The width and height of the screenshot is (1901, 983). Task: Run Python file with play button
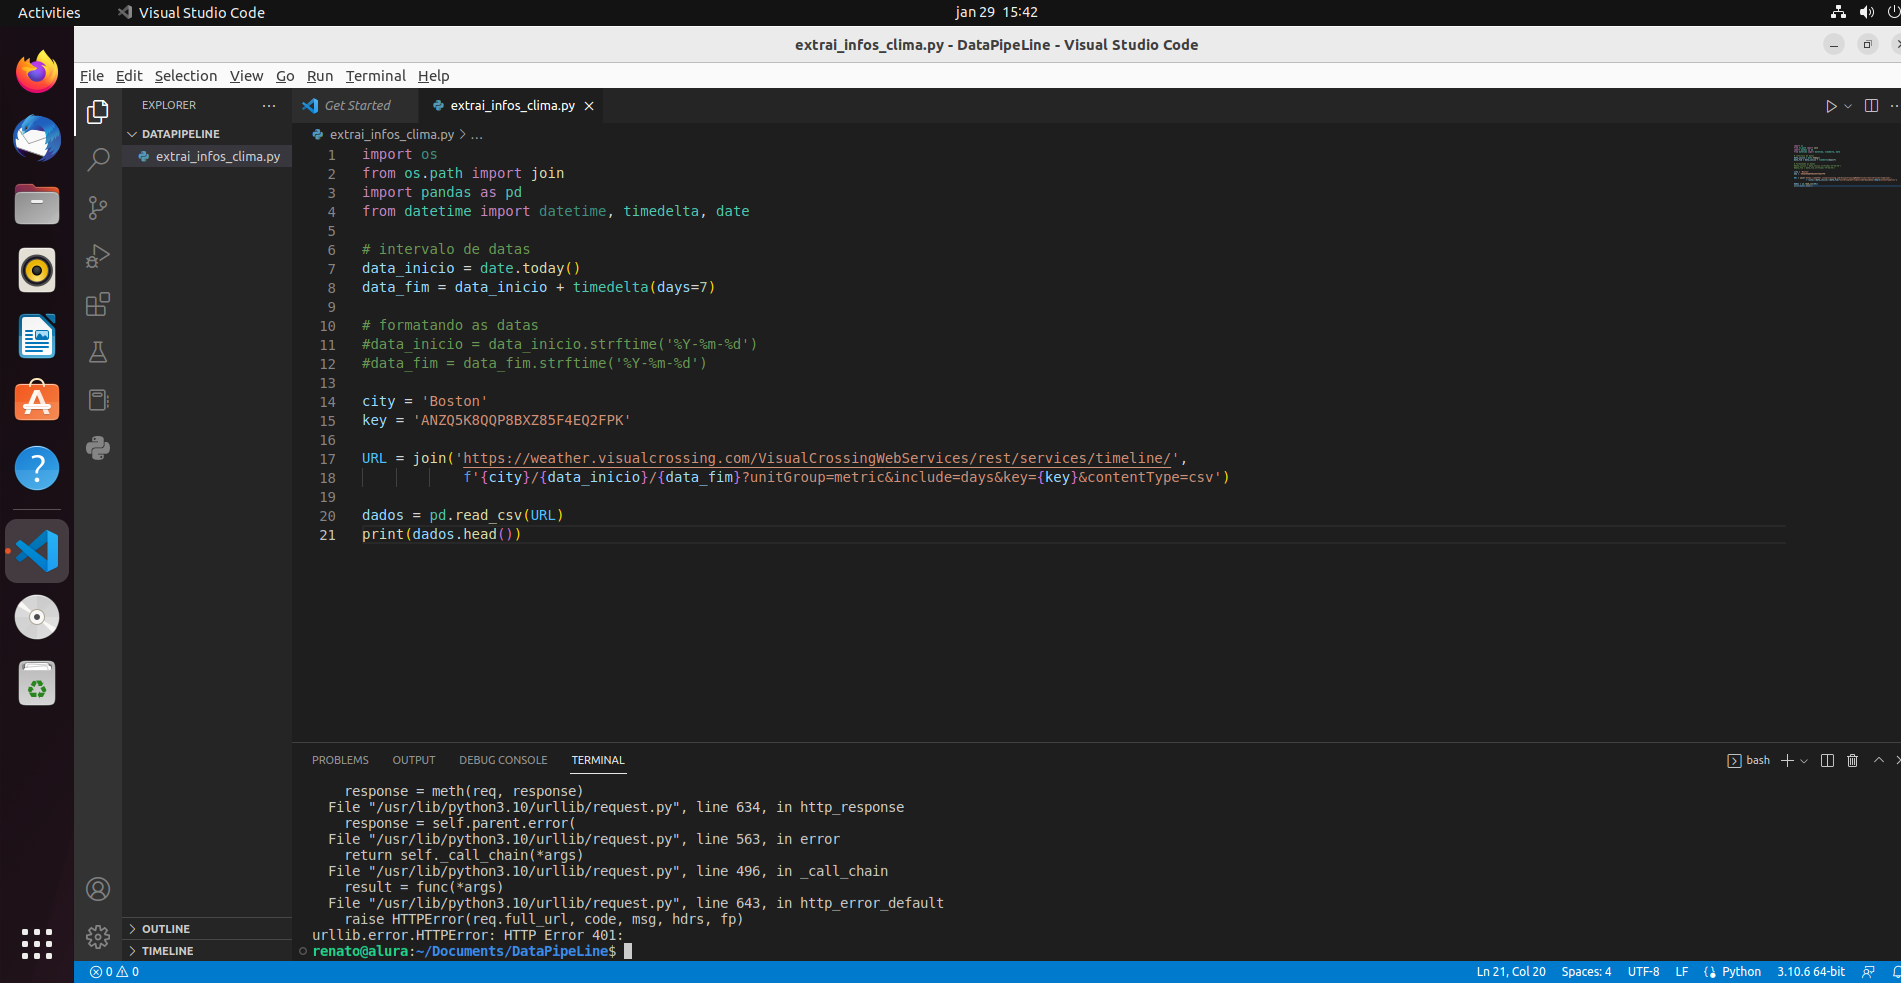pyautogui.click(x=1830, y=106)
